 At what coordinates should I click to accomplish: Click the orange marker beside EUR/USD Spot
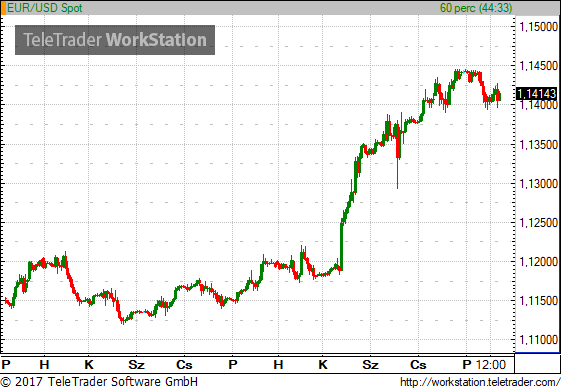3,8
